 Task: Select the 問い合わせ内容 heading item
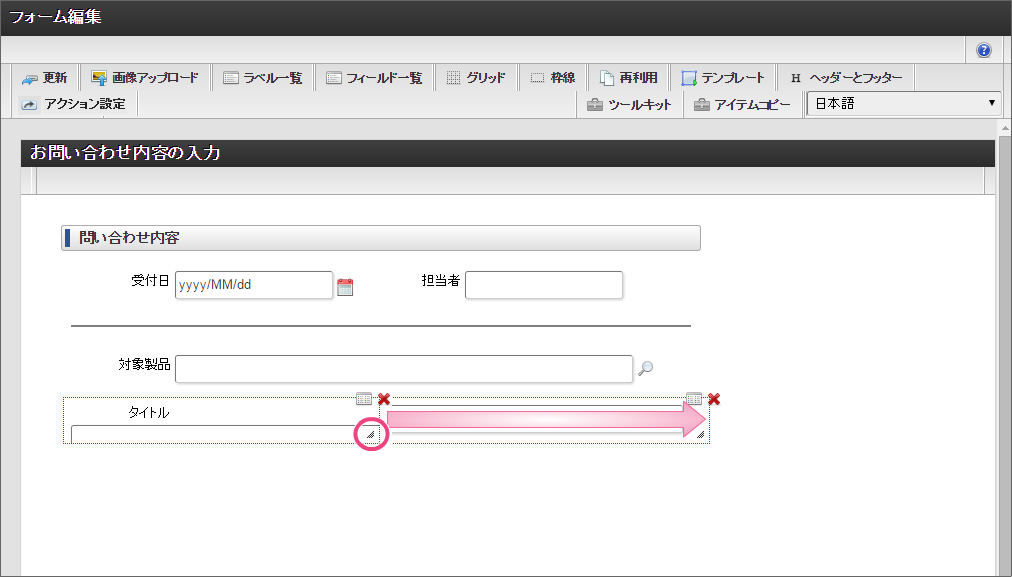[381, 238]
